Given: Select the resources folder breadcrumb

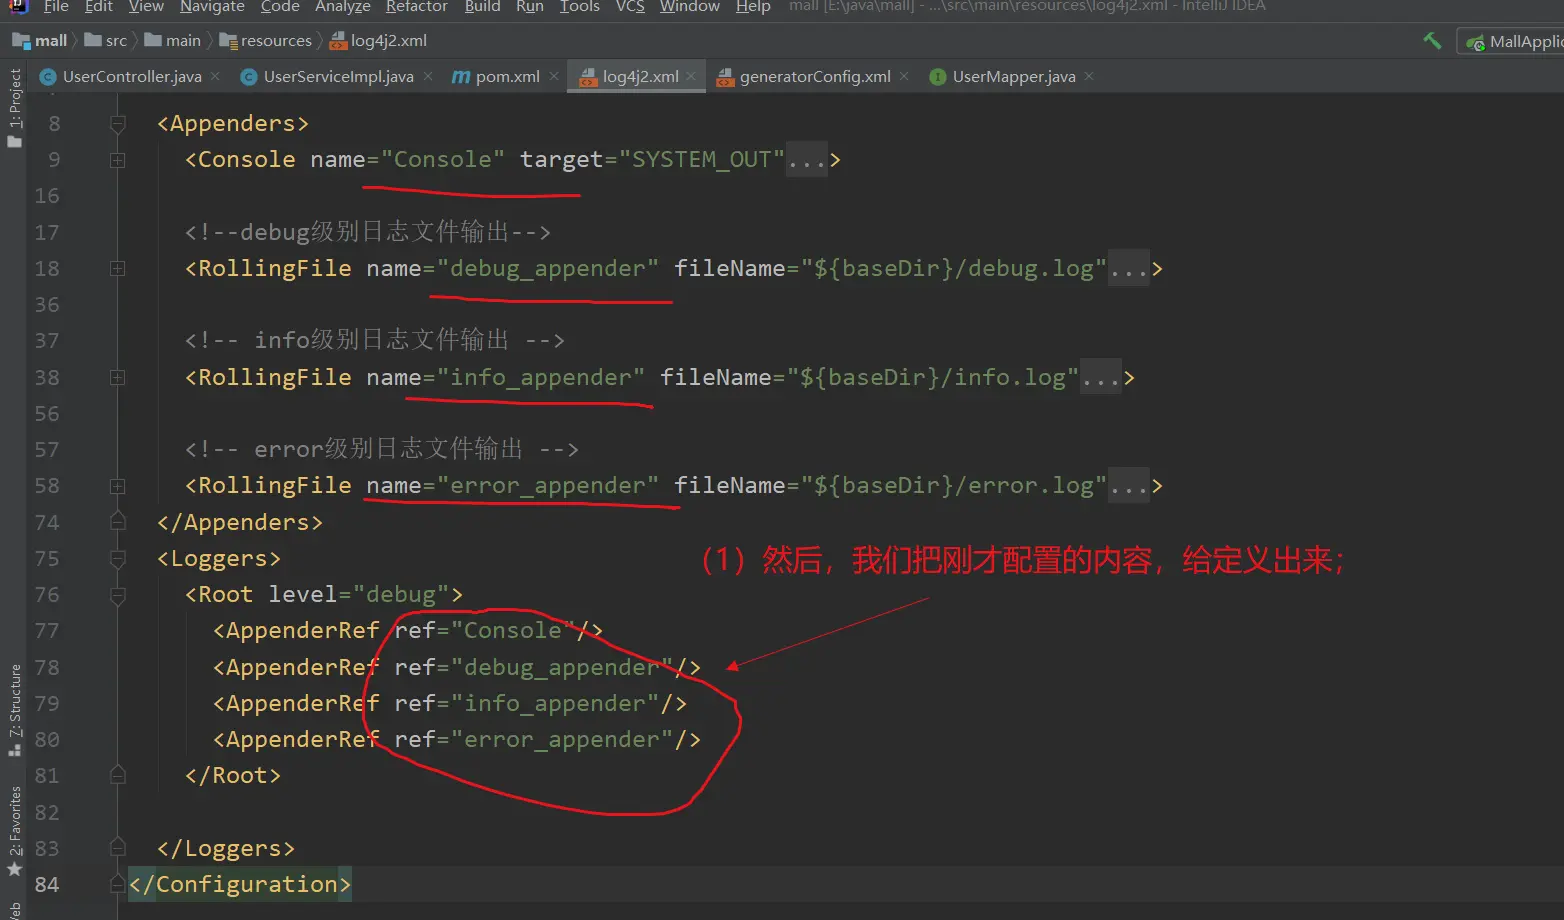Looking at the screenshot, I should point(266,41).
